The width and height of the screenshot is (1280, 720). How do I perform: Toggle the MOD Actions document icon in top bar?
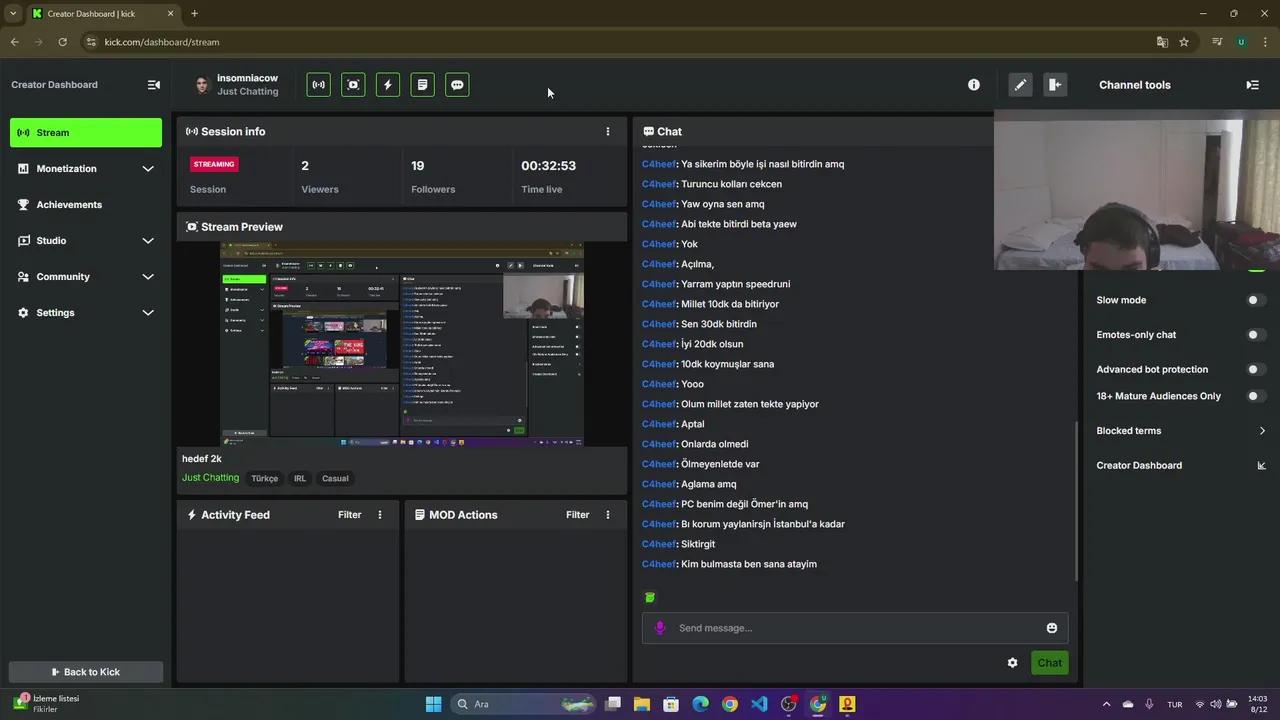pos(423,85)
